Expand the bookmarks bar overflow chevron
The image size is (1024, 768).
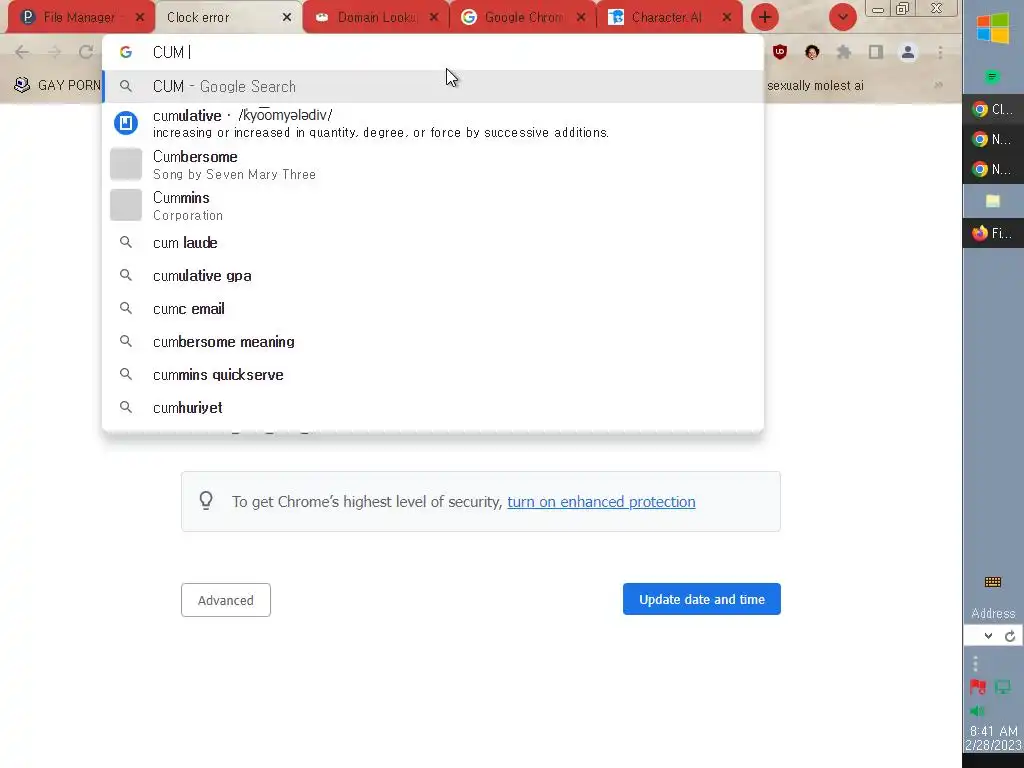[938, 85]
